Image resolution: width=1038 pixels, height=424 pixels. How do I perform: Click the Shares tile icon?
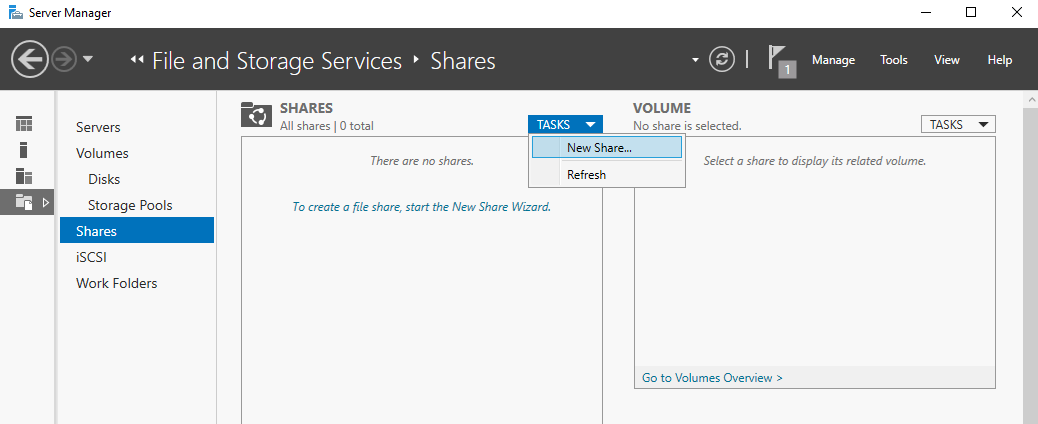pyautogui.click(x=257, y=115)
